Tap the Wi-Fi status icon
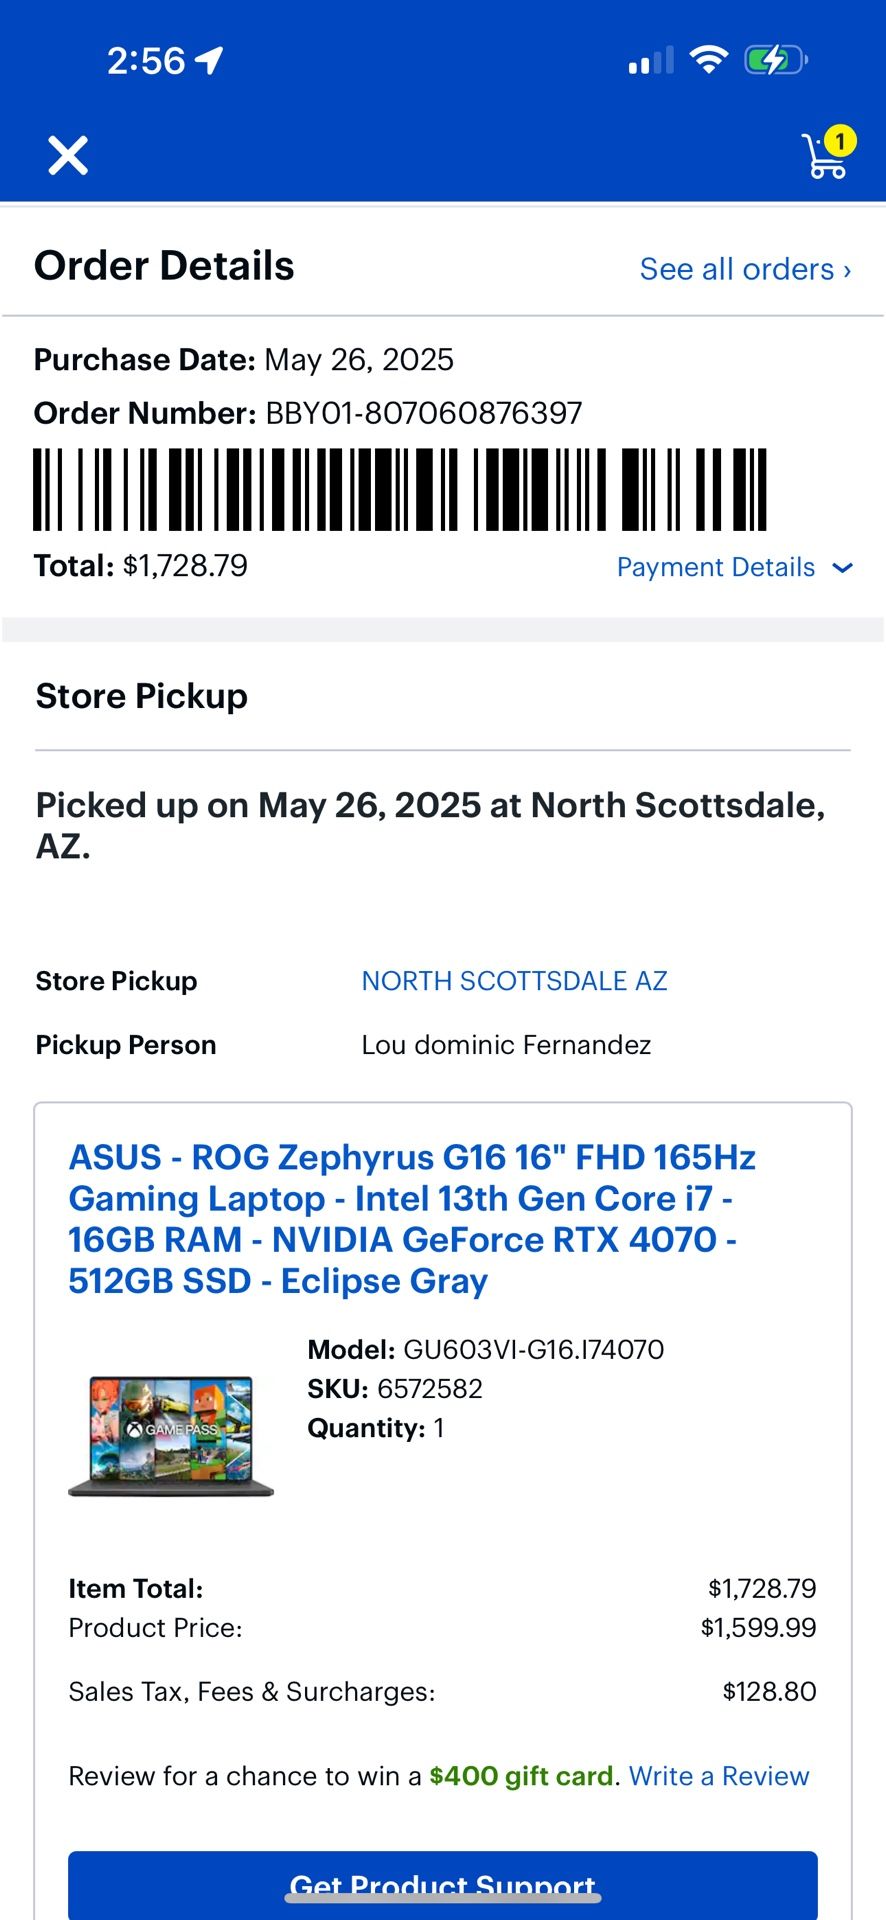 pos(709,60)
